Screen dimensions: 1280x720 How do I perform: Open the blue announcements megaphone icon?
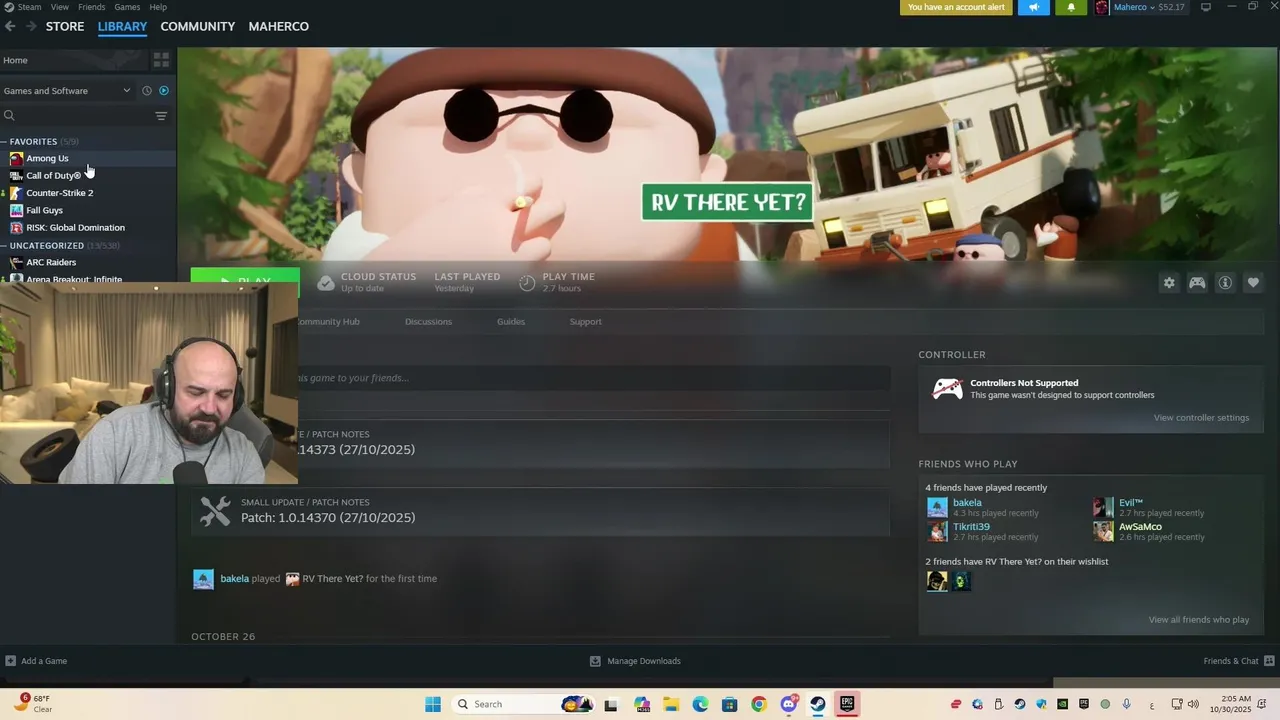point(1034,7)
